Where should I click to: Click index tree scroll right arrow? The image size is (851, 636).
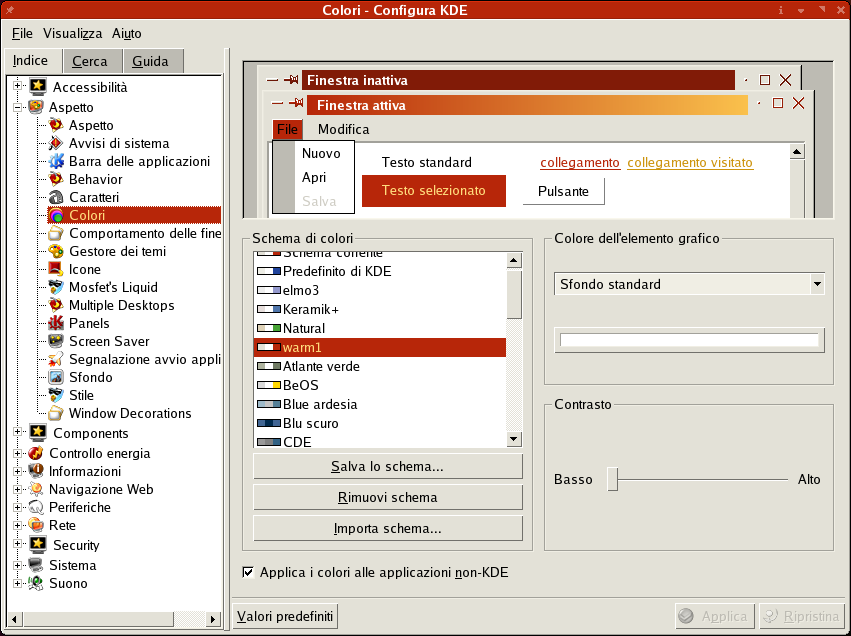click(213, 619)
